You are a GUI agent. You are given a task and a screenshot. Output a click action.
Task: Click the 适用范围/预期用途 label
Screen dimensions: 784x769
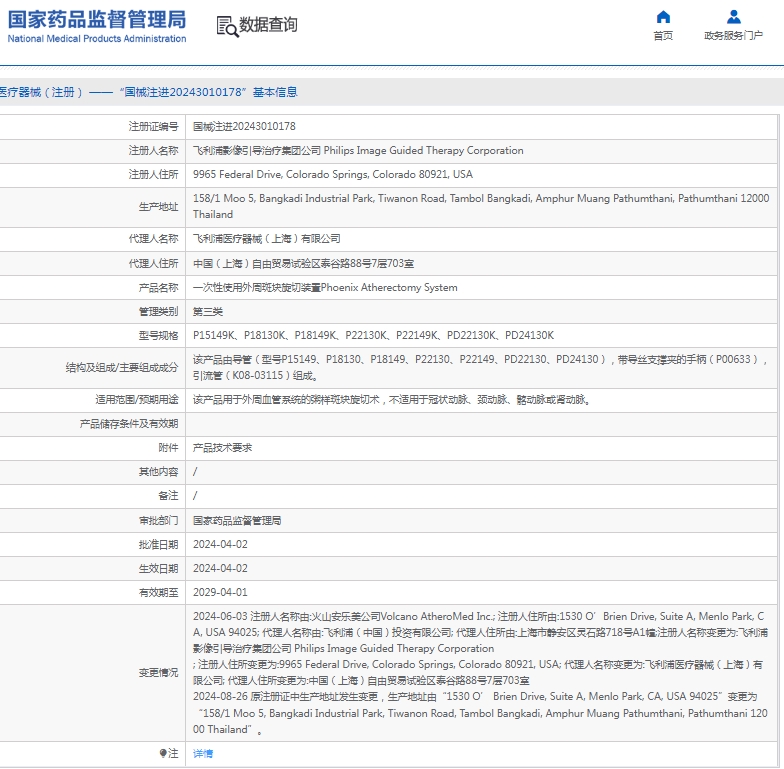point(137,400)
